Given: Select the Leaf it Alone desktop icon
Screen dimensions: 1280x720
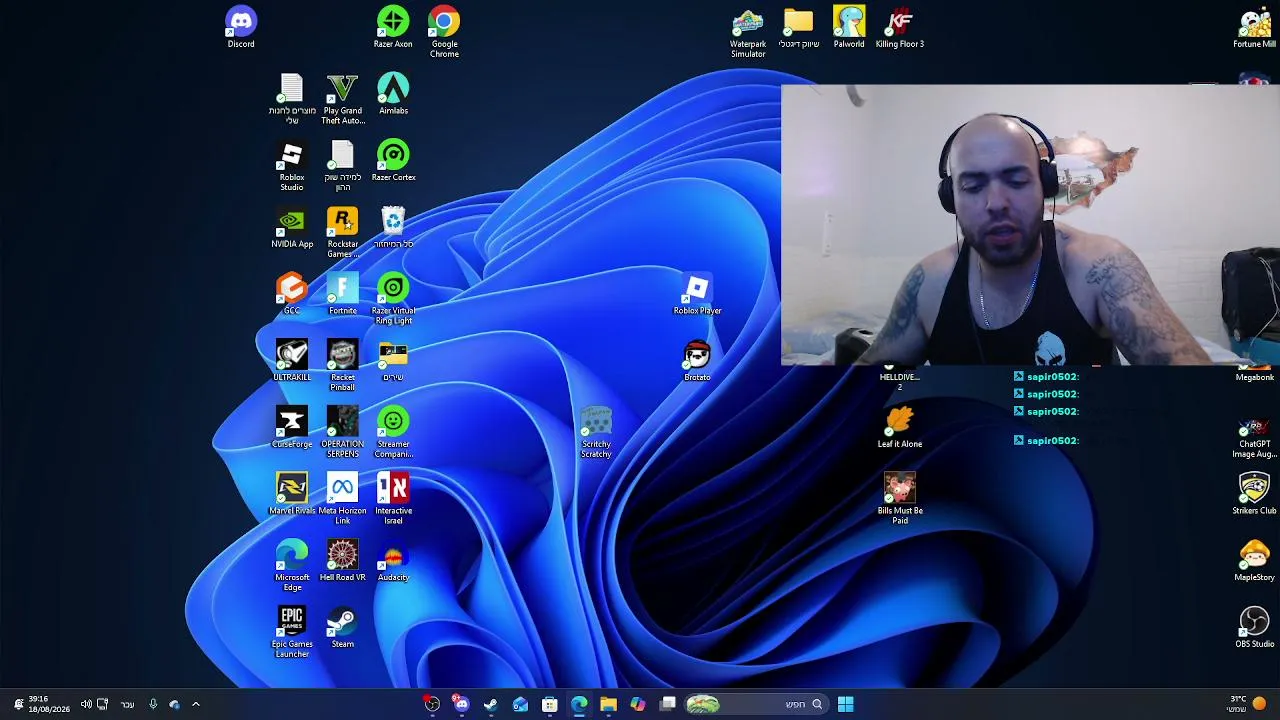Looking at the screenshot, I should tap(900, 428).
